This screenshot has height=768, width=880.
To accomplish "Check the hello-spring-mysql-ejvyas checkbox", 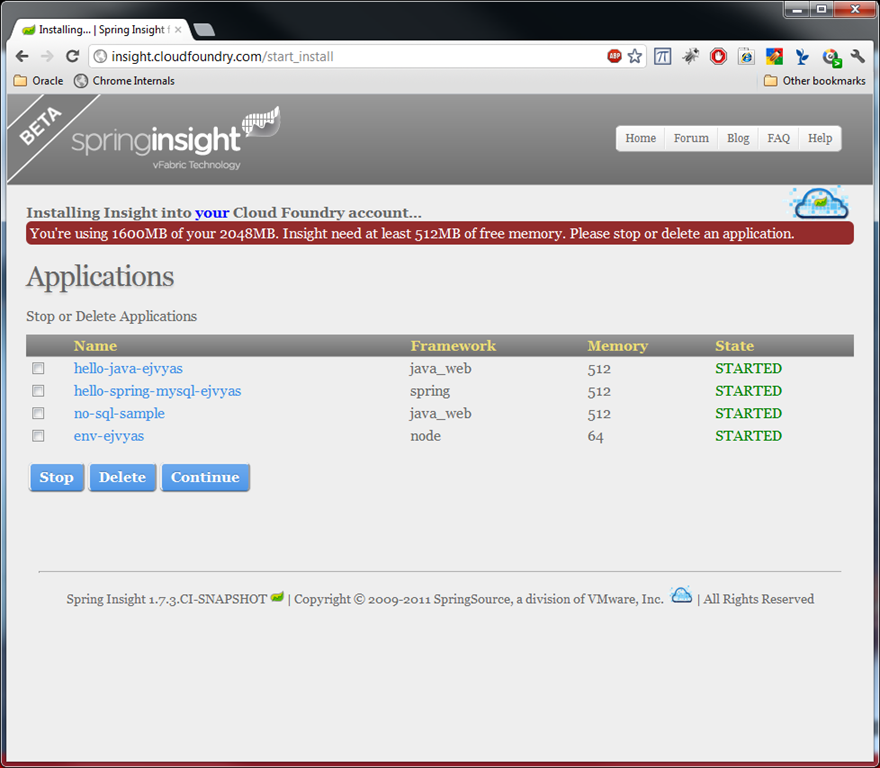I will click(x=38, y=391).
